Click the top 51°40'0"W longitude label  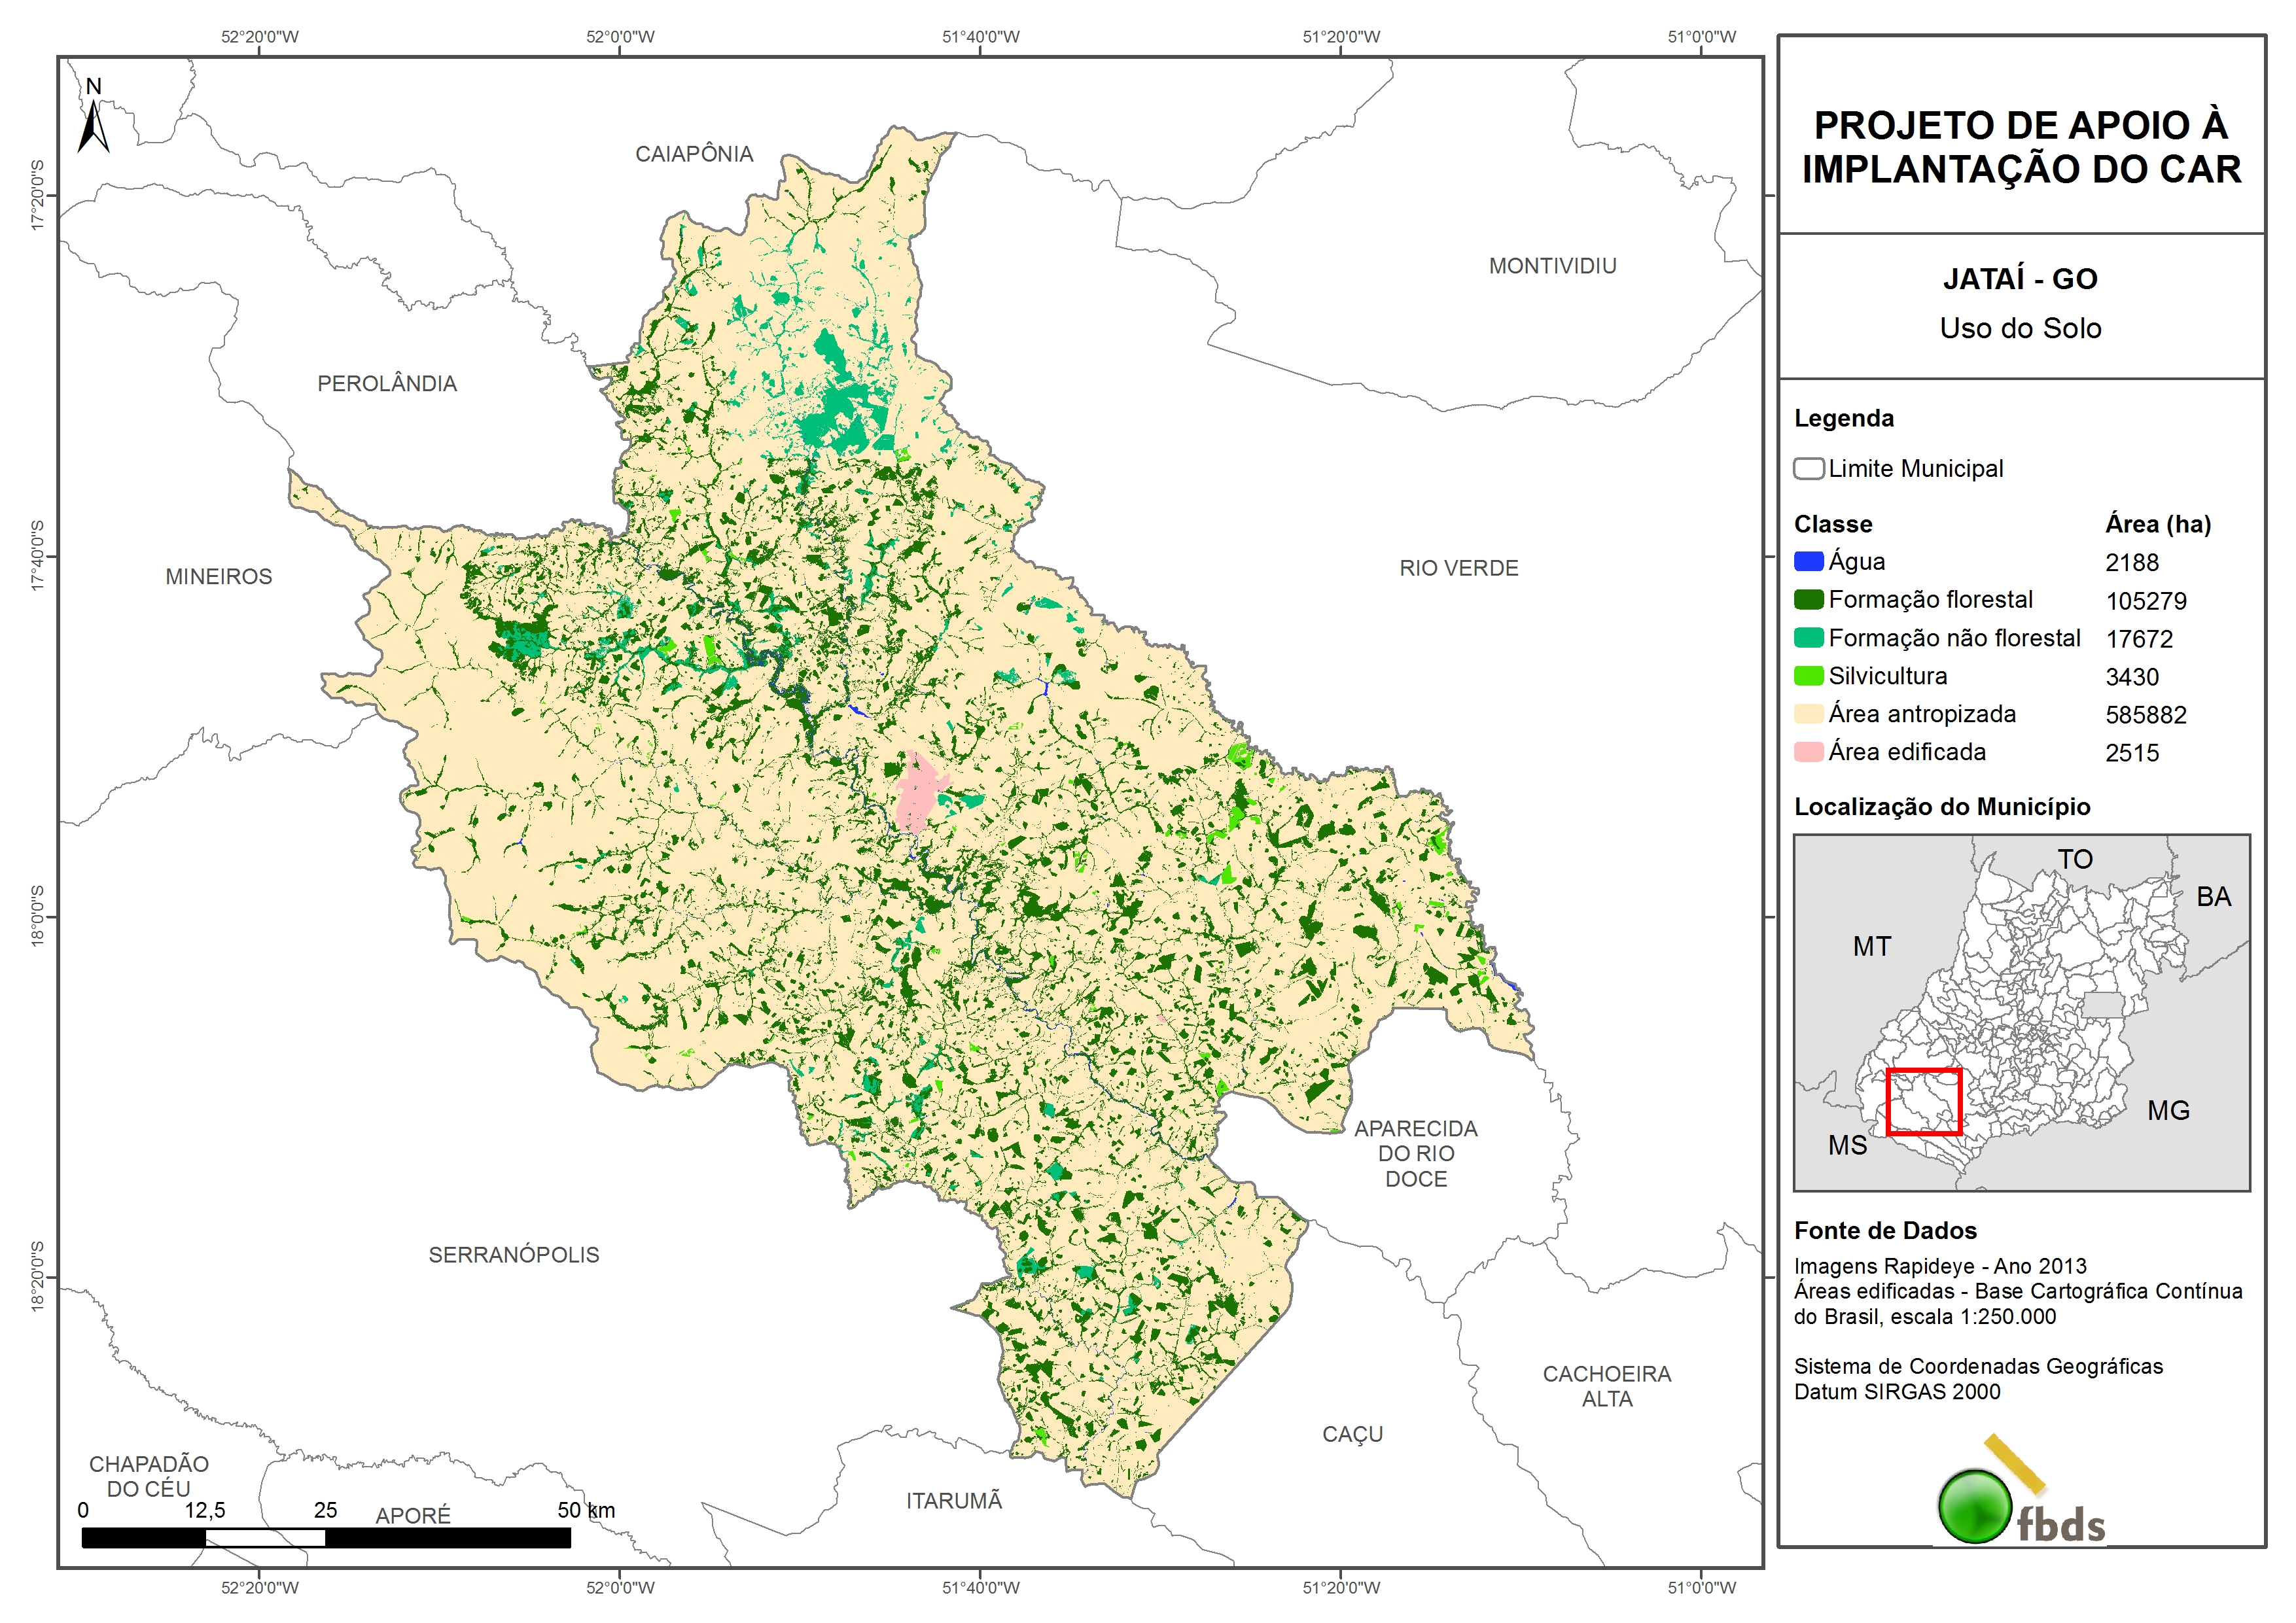(x=981, y=37)
